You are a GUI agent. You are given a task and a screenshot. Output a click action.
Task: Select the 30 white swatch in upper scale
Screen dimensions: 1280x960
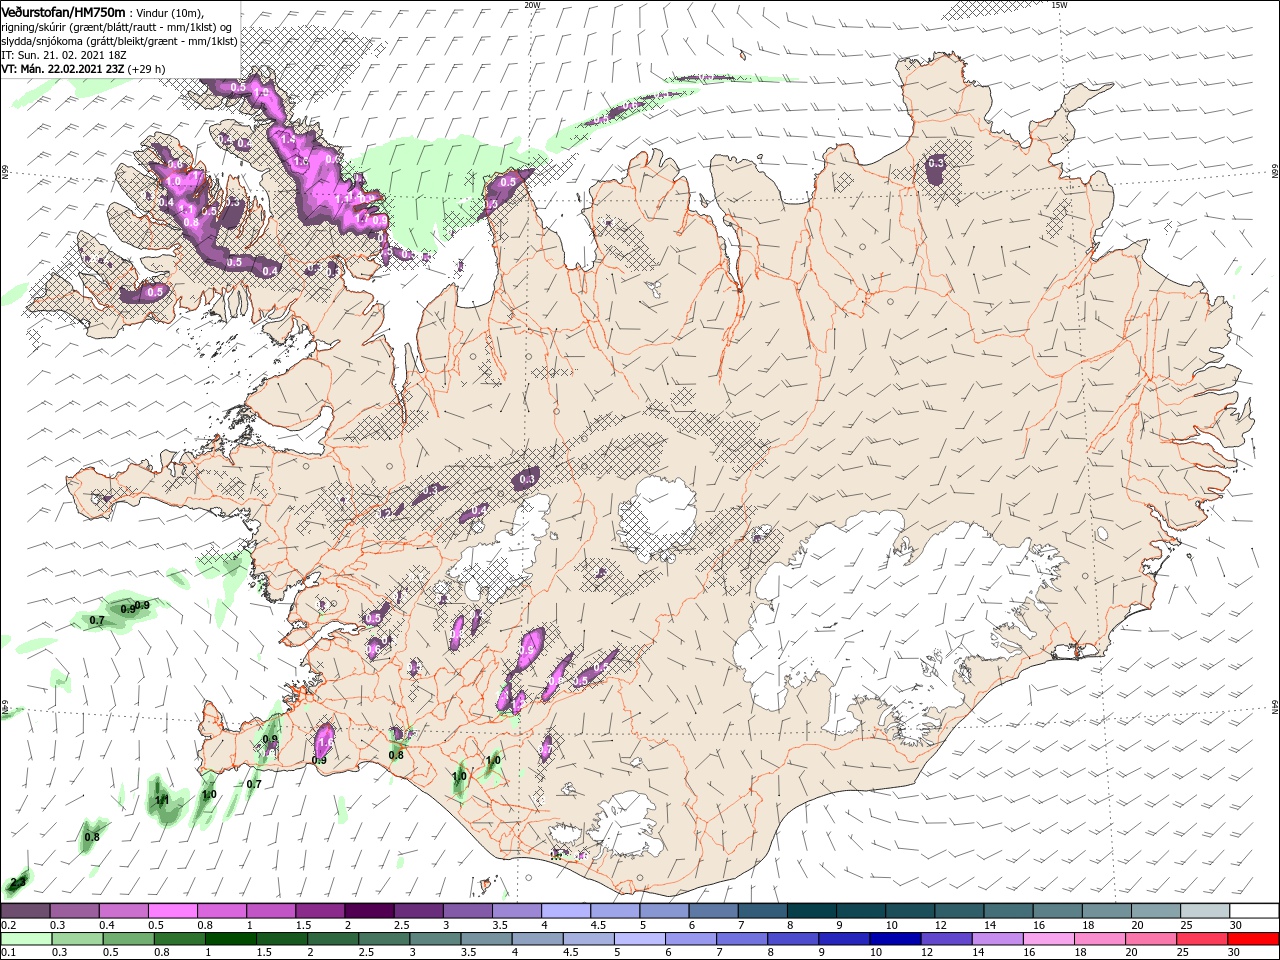pyautogui.click(x=1255, y=911)
